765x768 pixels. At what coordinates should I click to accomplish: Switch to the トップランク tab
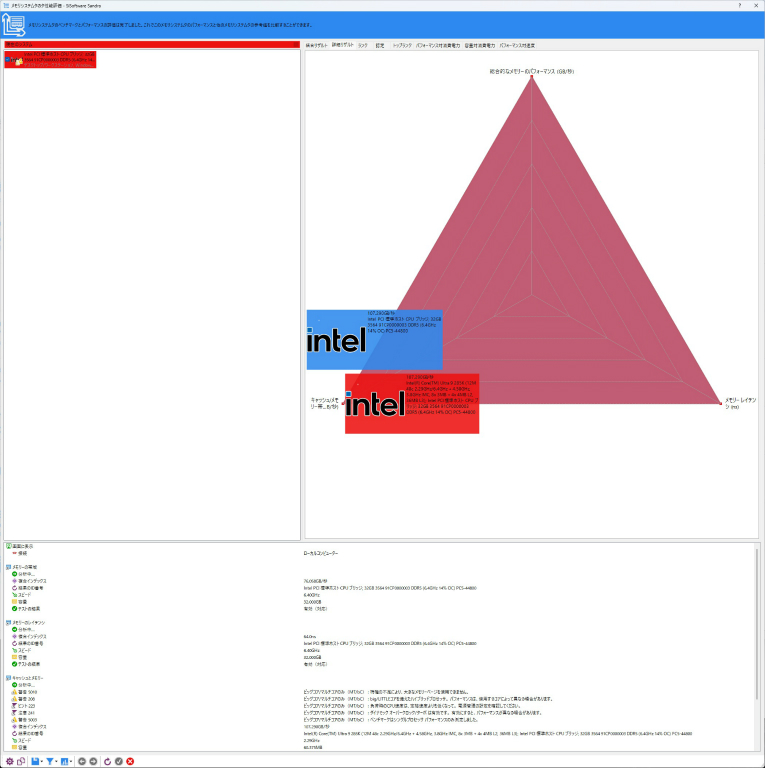click(402, 46)
